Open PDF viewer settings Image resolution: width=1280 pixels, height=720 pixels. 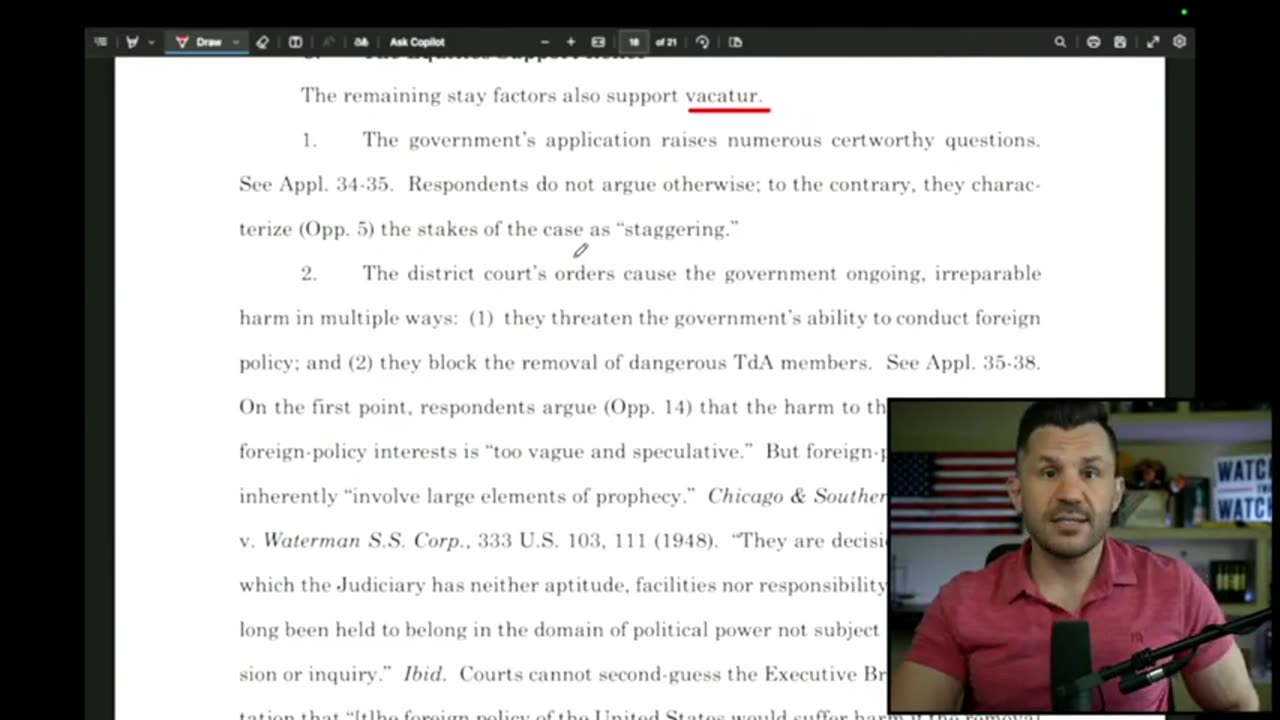click(x=1180, y=42)
